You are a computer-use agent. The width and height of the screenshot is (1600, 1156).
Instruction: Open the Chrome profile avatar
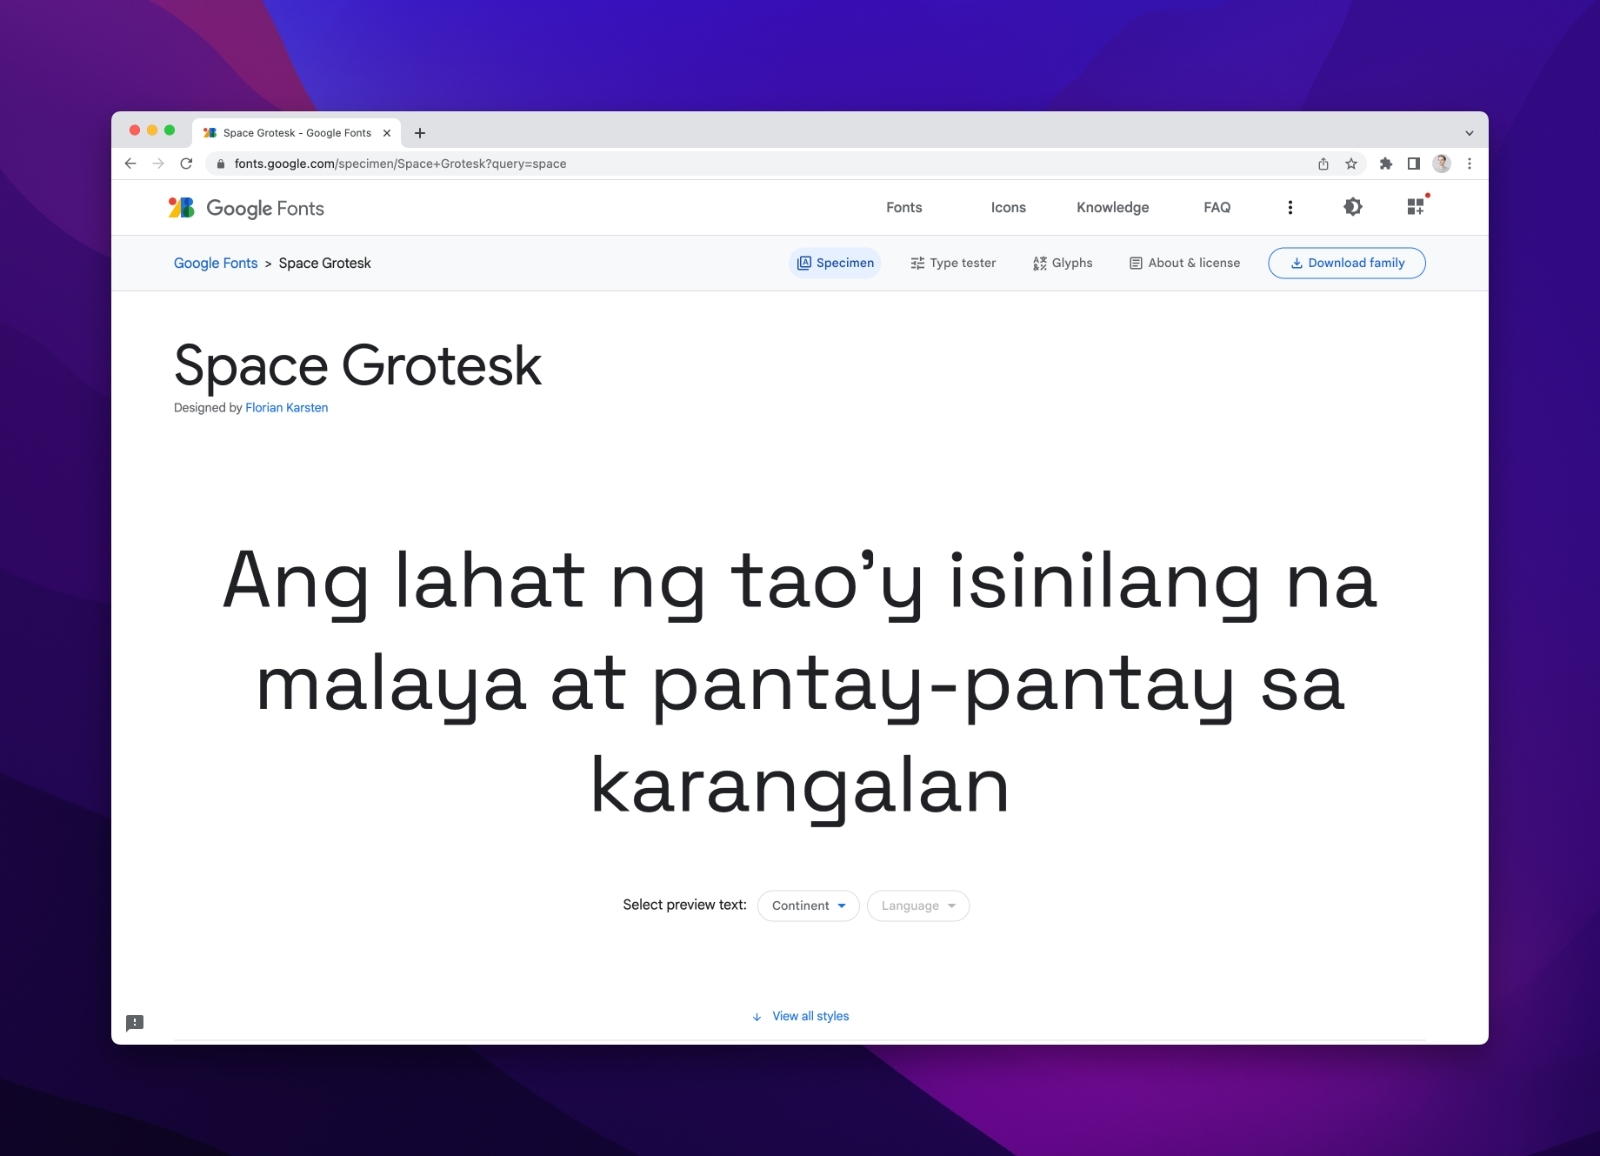tap(1441, 164)
